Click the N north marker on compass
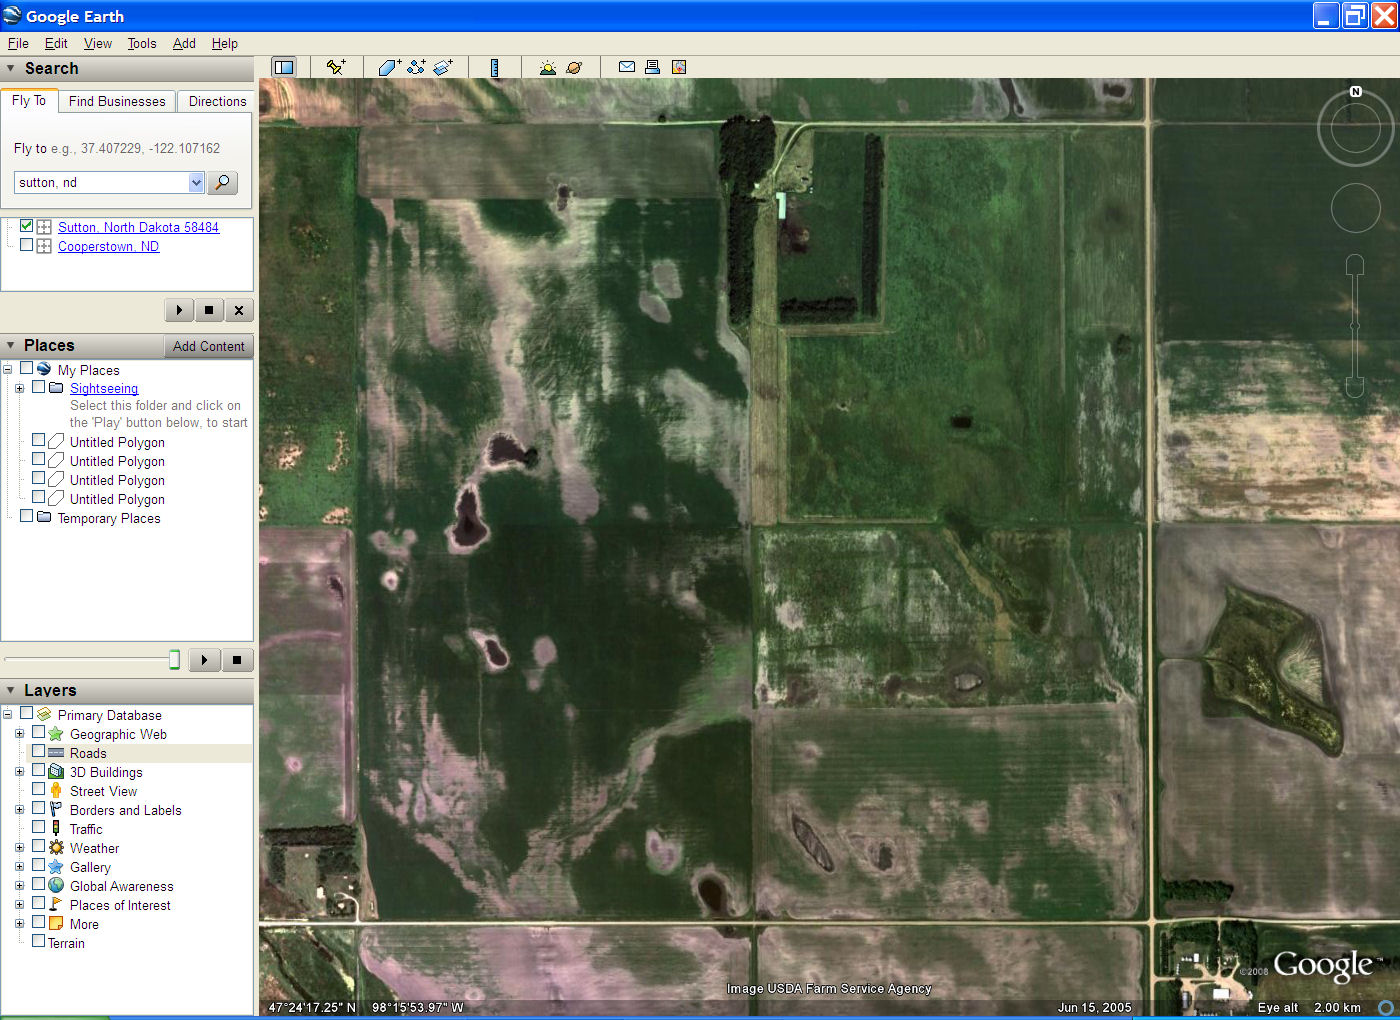 1356,91
